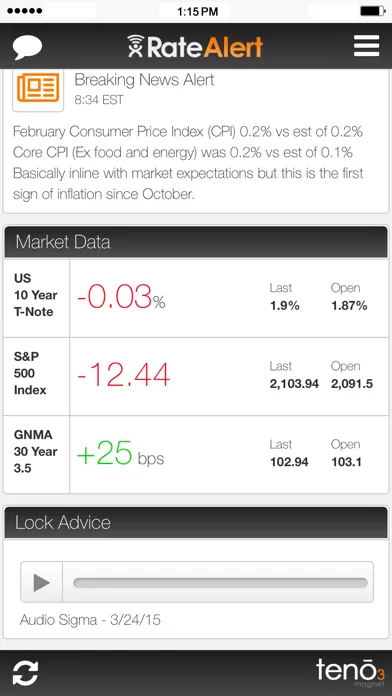Tap the orange newspaper alert icon

coord(38,88)
